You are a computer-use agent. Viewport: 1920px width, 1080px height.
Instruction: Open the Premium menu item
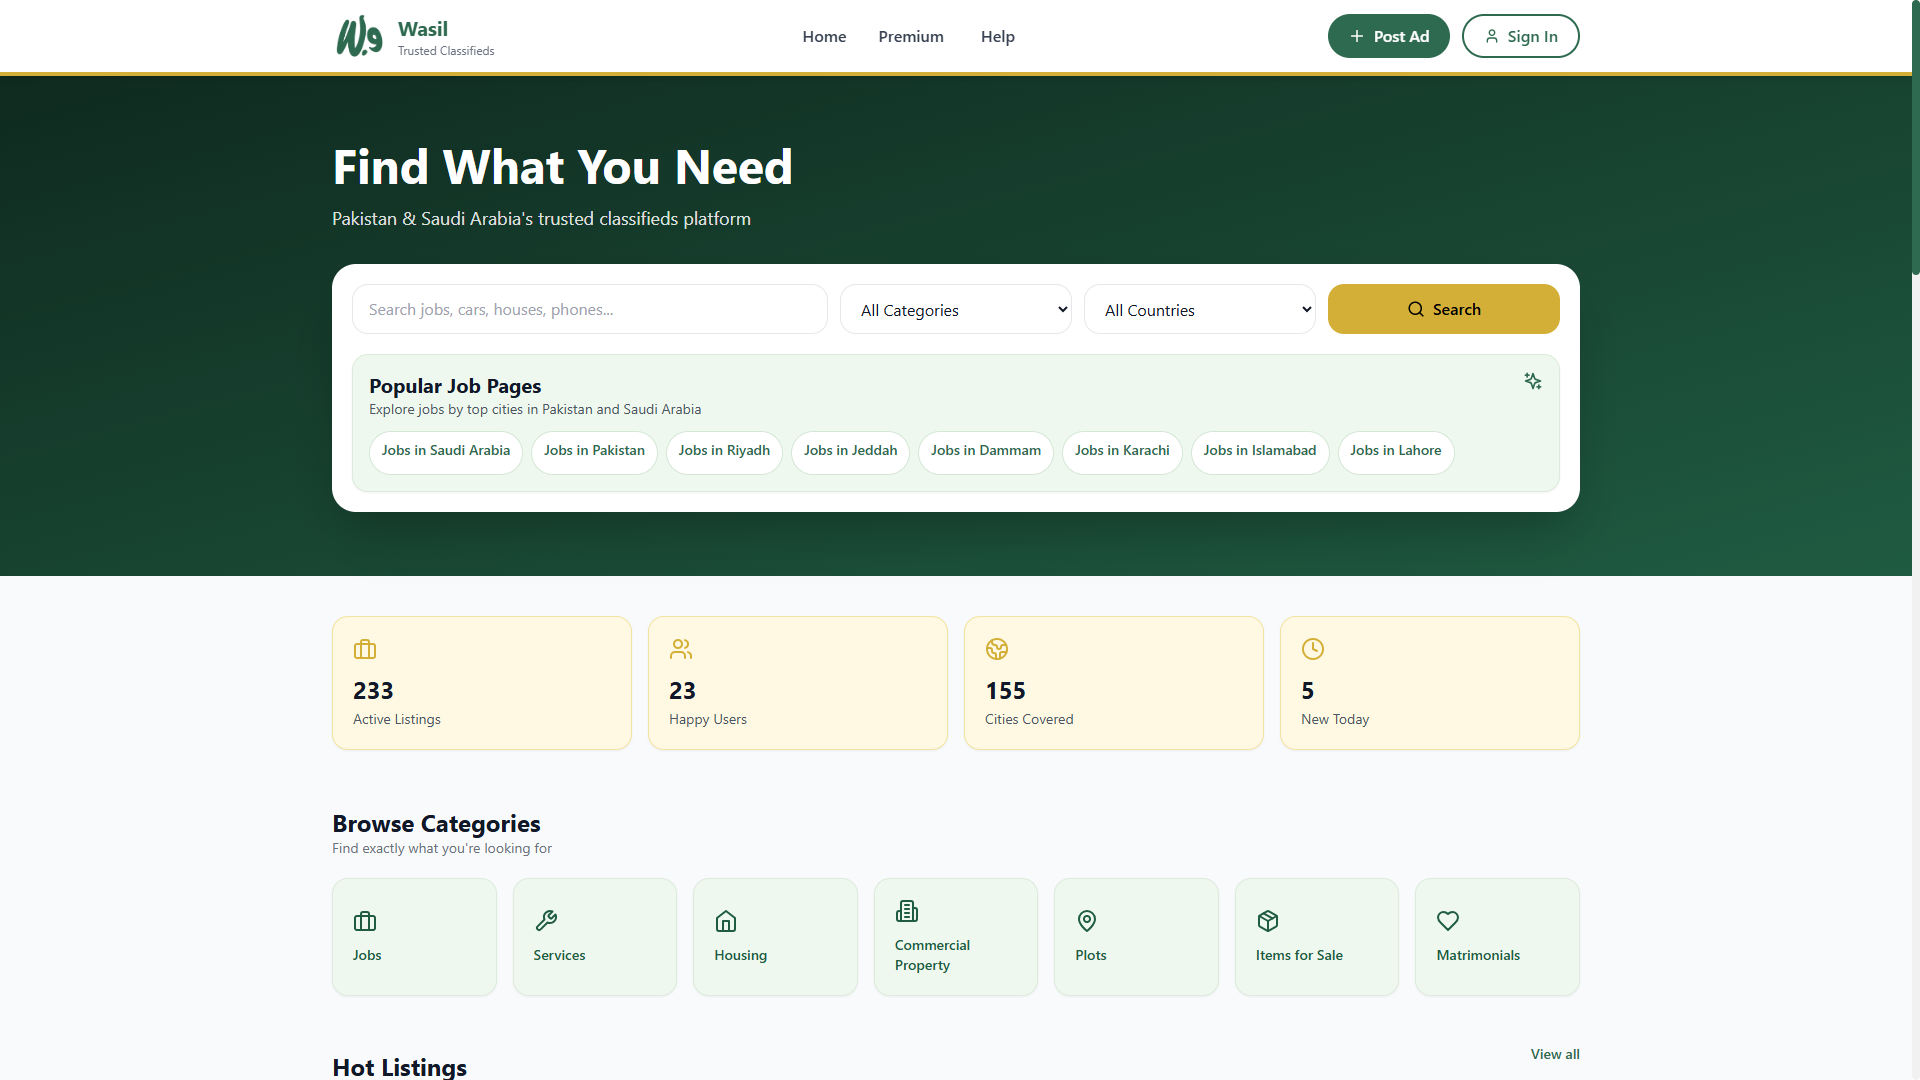coord(911,37)
